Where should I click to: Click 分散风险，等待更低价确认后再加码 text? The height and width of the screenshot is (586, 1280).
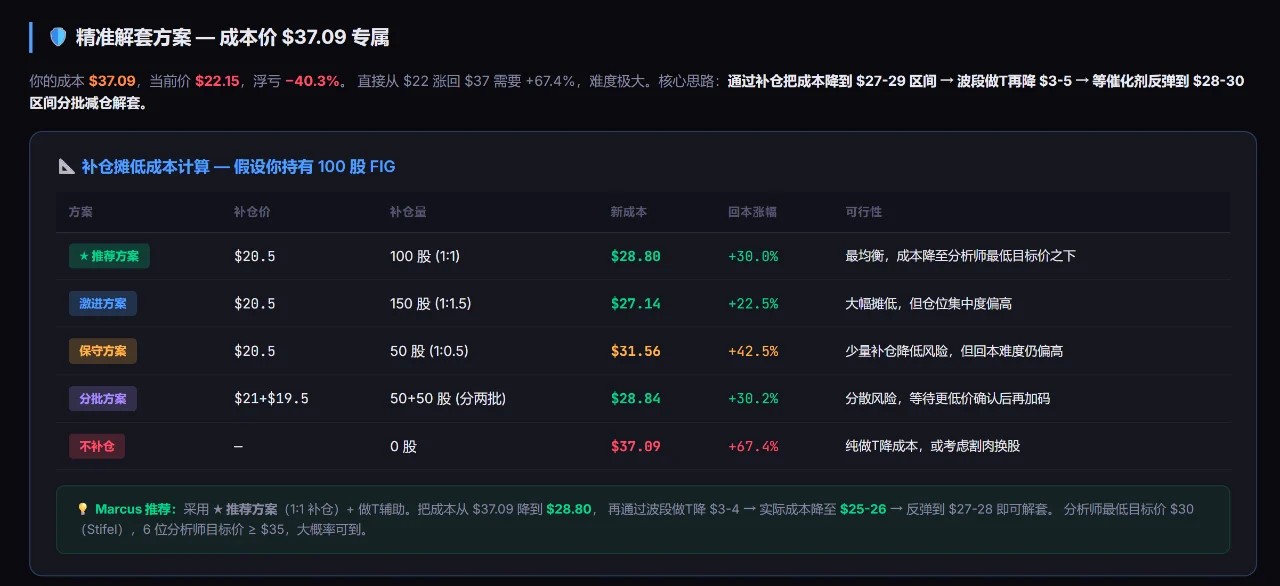(x=948, y=398)
